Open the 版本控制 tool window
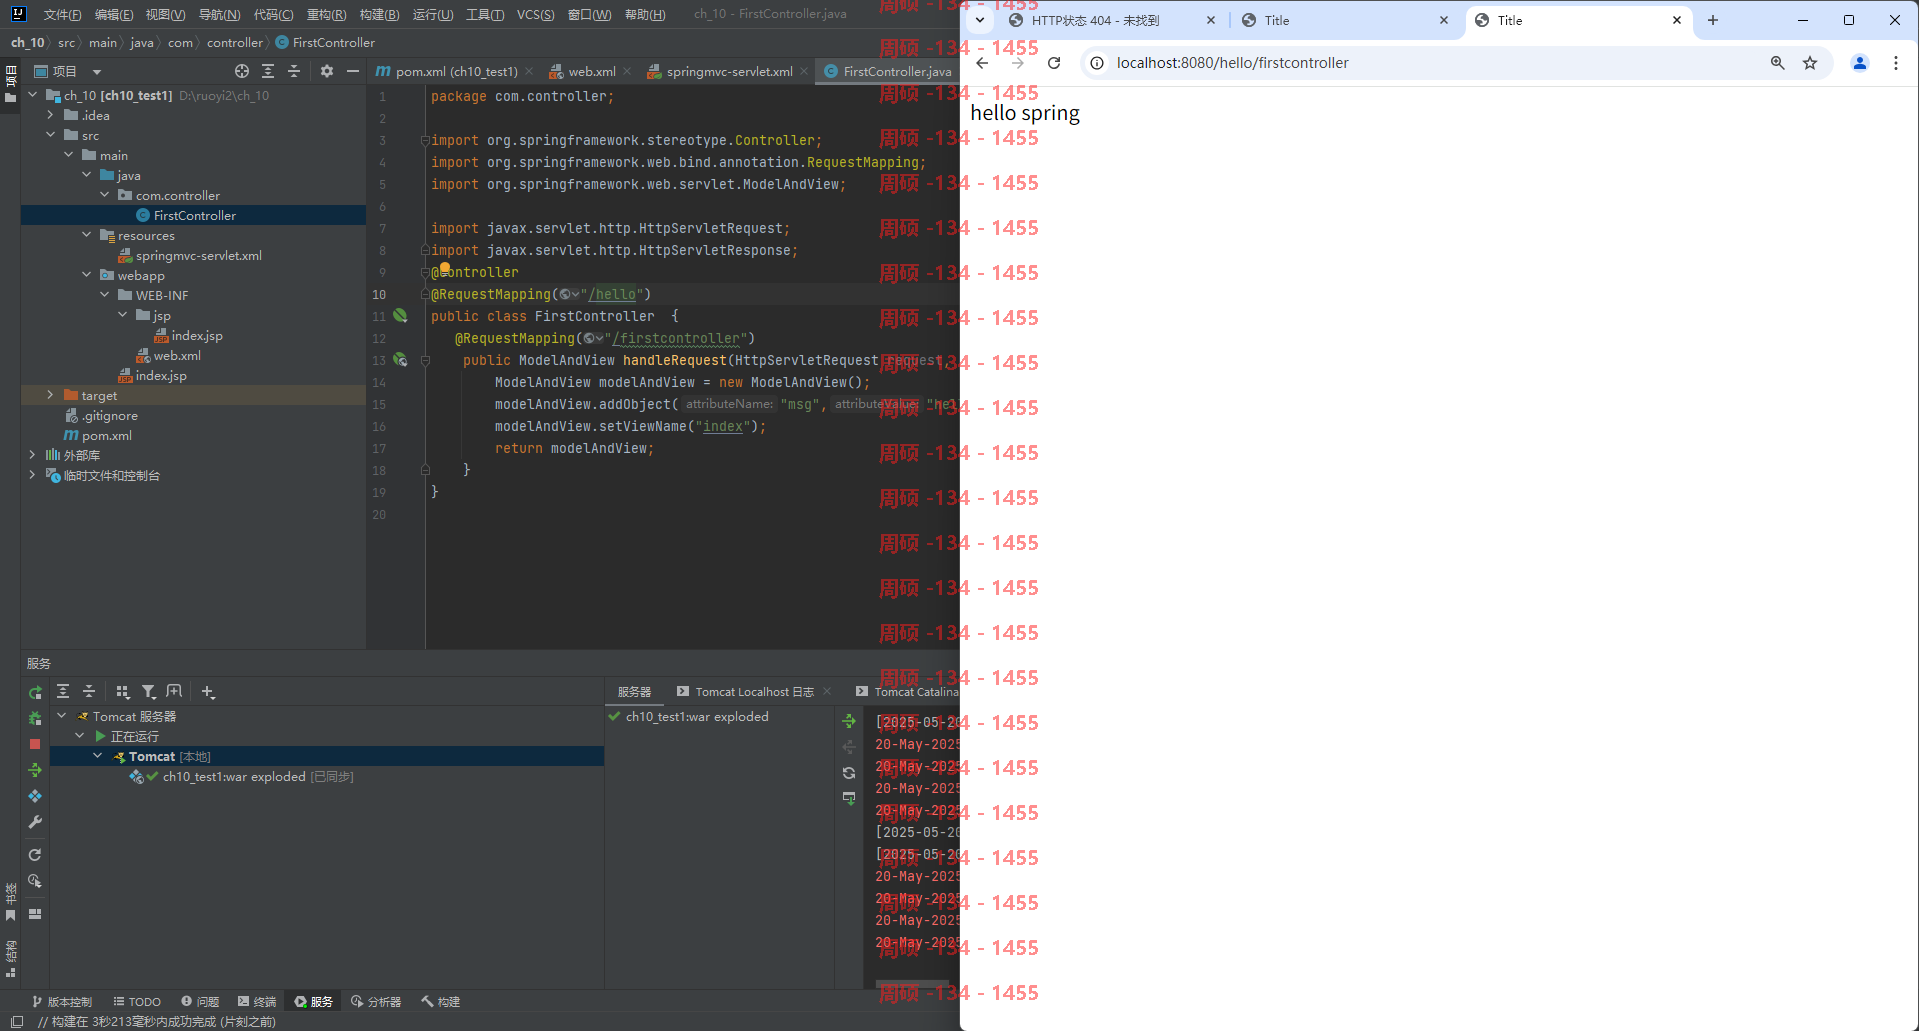The image size is (1919, 1031). (62, 1001)
